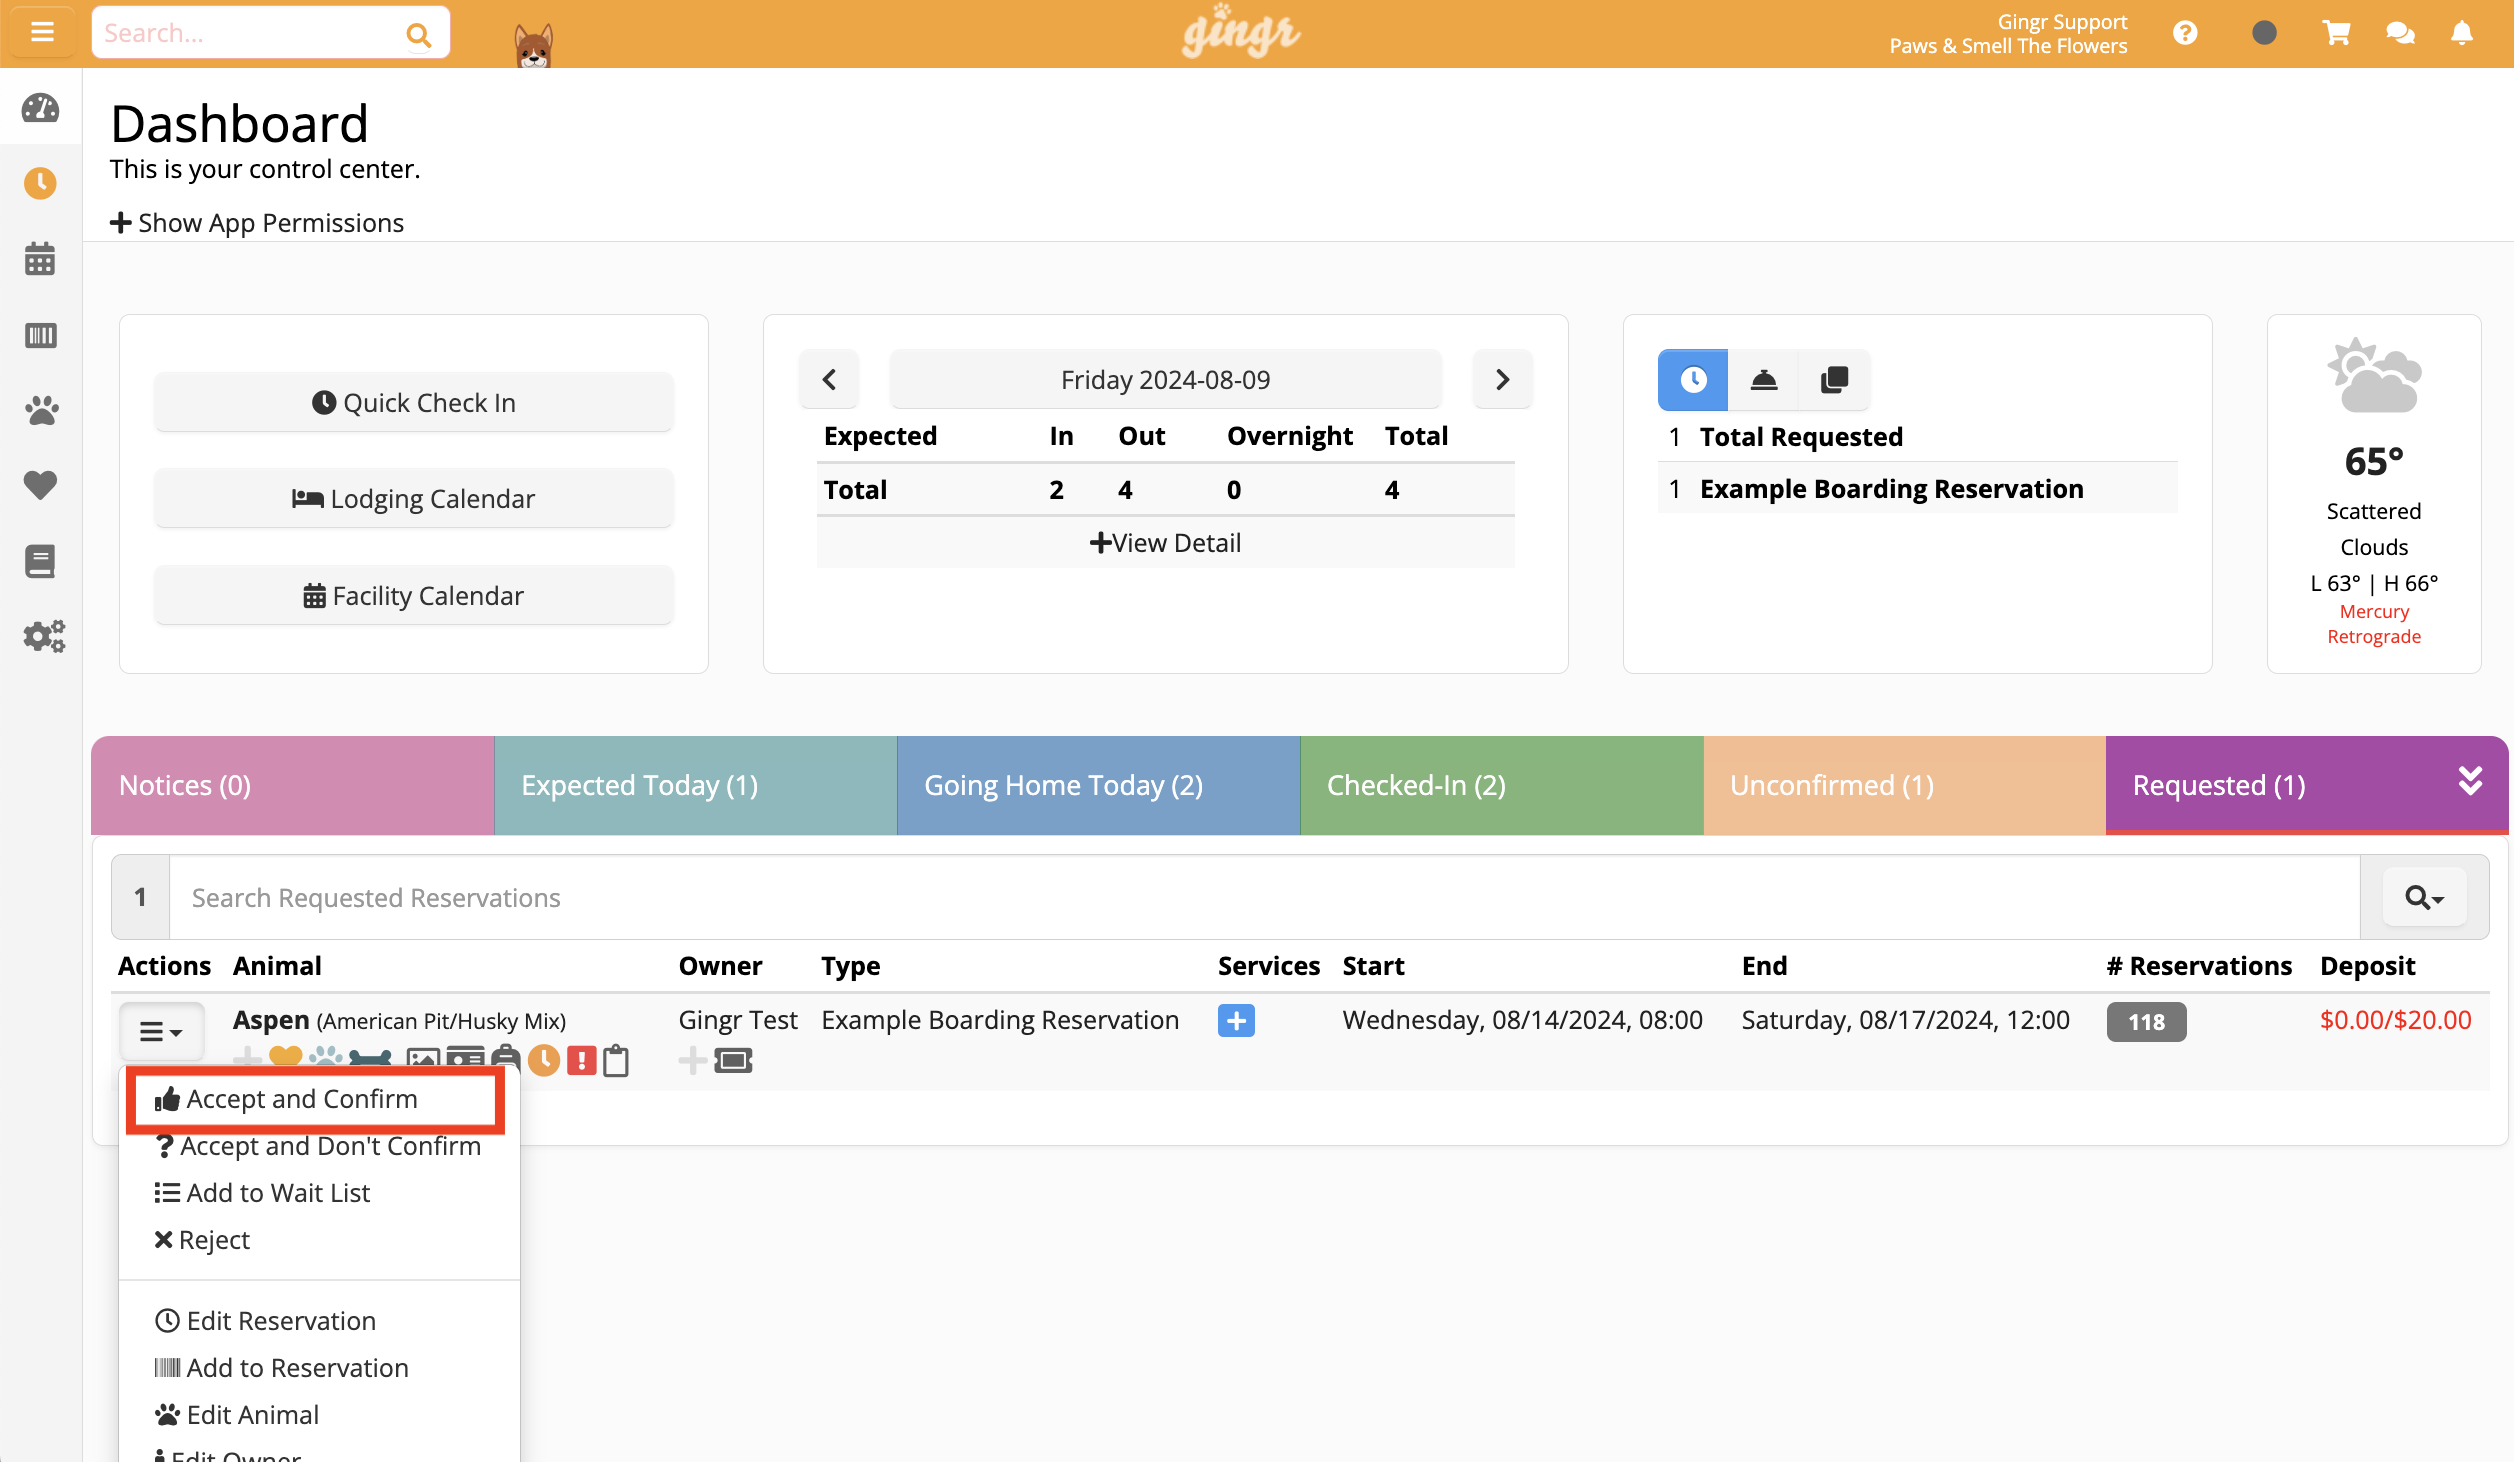The width and height of the screenshot is (2514, 1462).
Task: Open the help question mark icon
Action: click(2185, 33)
